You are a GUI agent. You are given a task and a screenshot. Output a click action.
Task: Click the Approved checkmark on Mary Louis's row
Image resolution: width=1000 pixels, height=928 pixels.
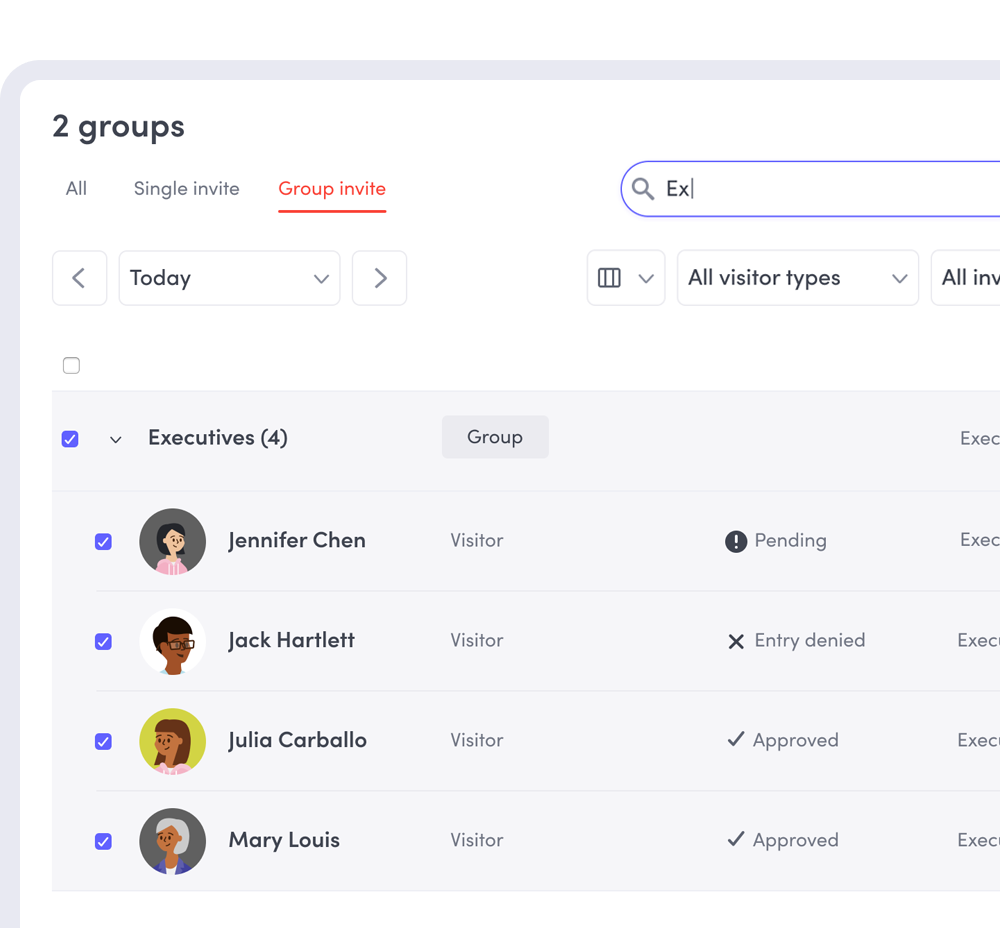(x=737, y=840)
